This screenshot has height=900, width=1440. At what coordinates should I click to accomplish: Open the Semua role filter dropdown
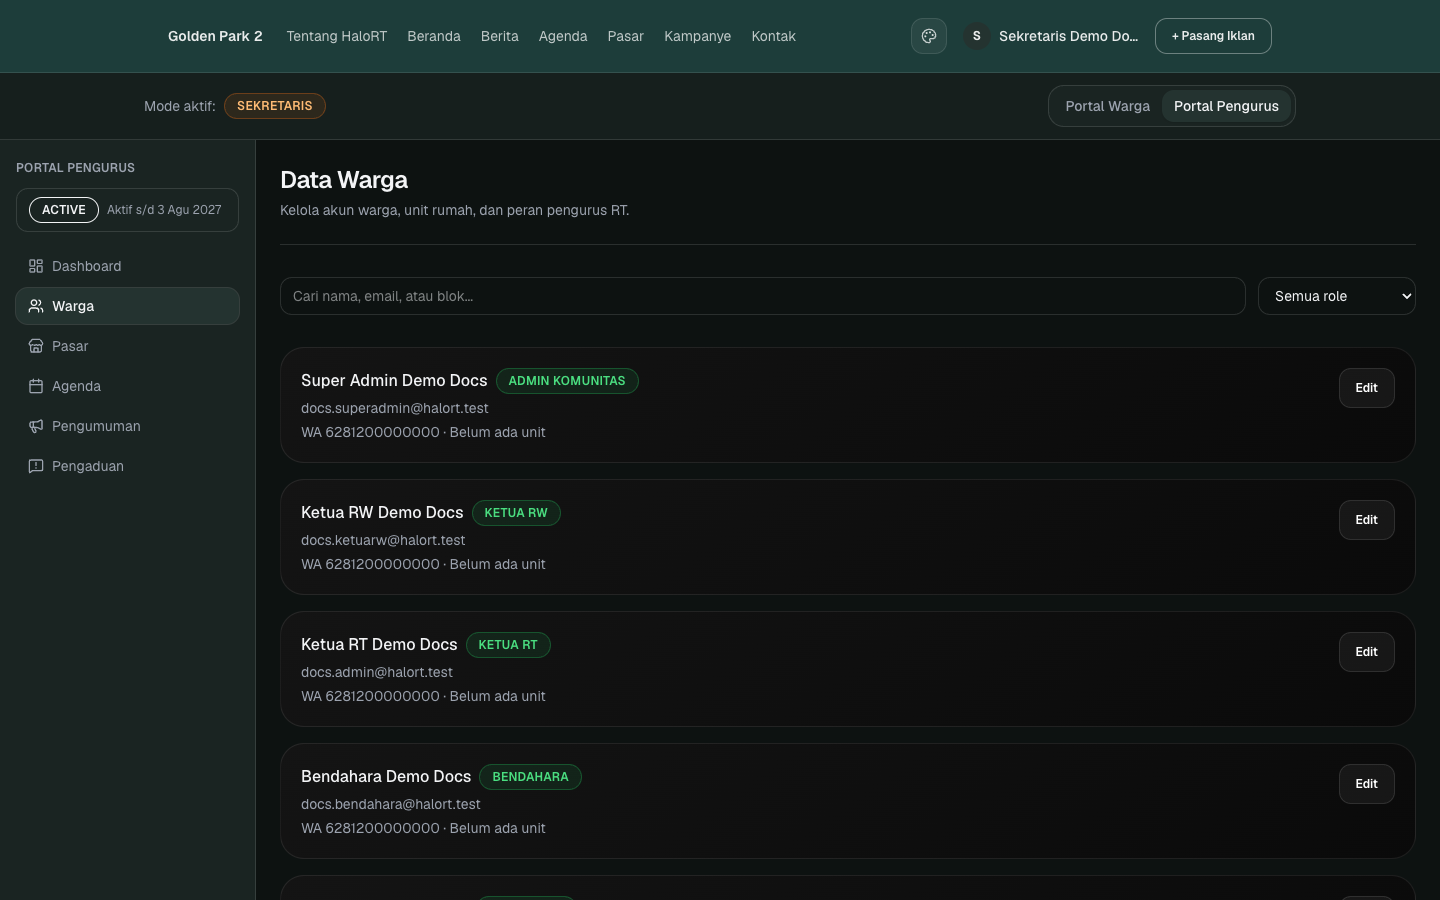point(1336,296)
